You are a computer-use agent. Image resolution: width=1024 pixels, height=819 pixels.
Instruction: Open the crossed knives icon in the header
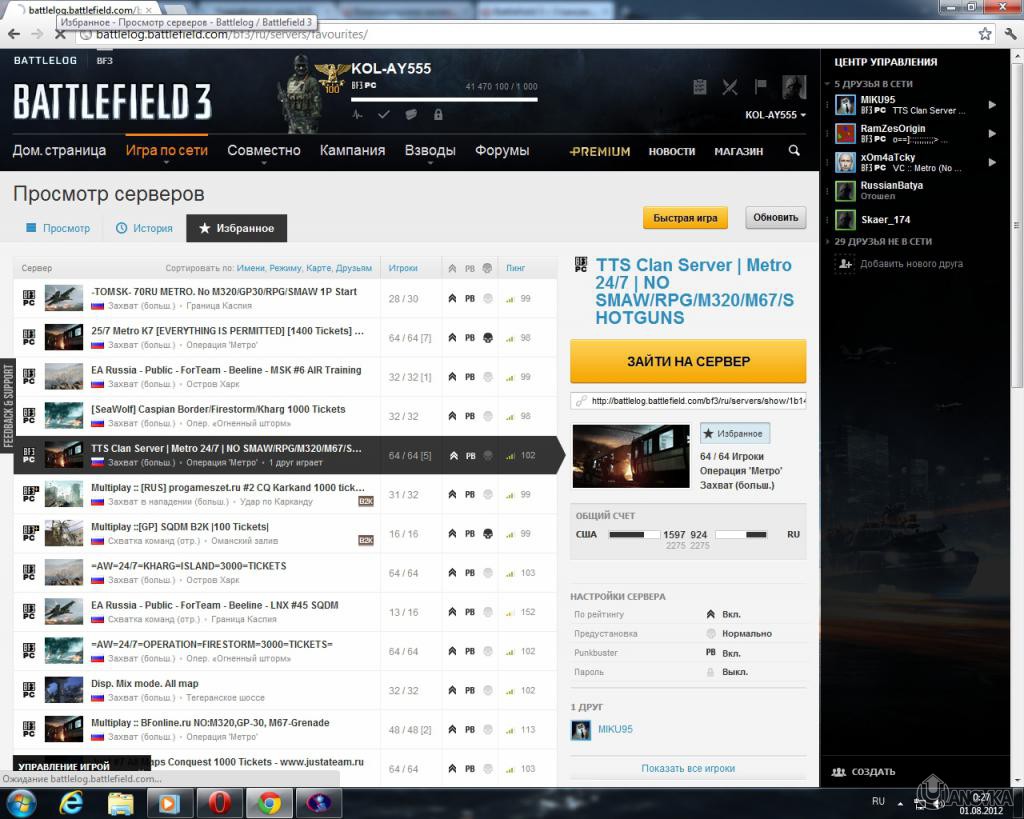point(730,87)
